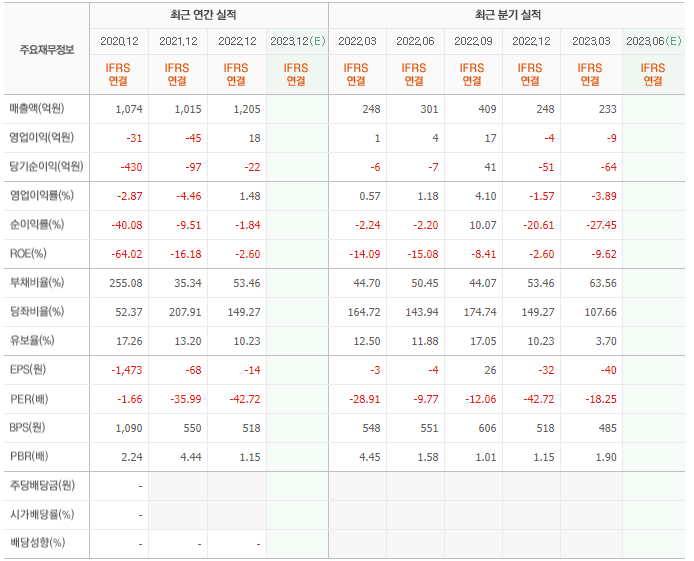Screen dimensions: 694x561
Task: Select the 유보율(%) row label
Action: (32, 340)
